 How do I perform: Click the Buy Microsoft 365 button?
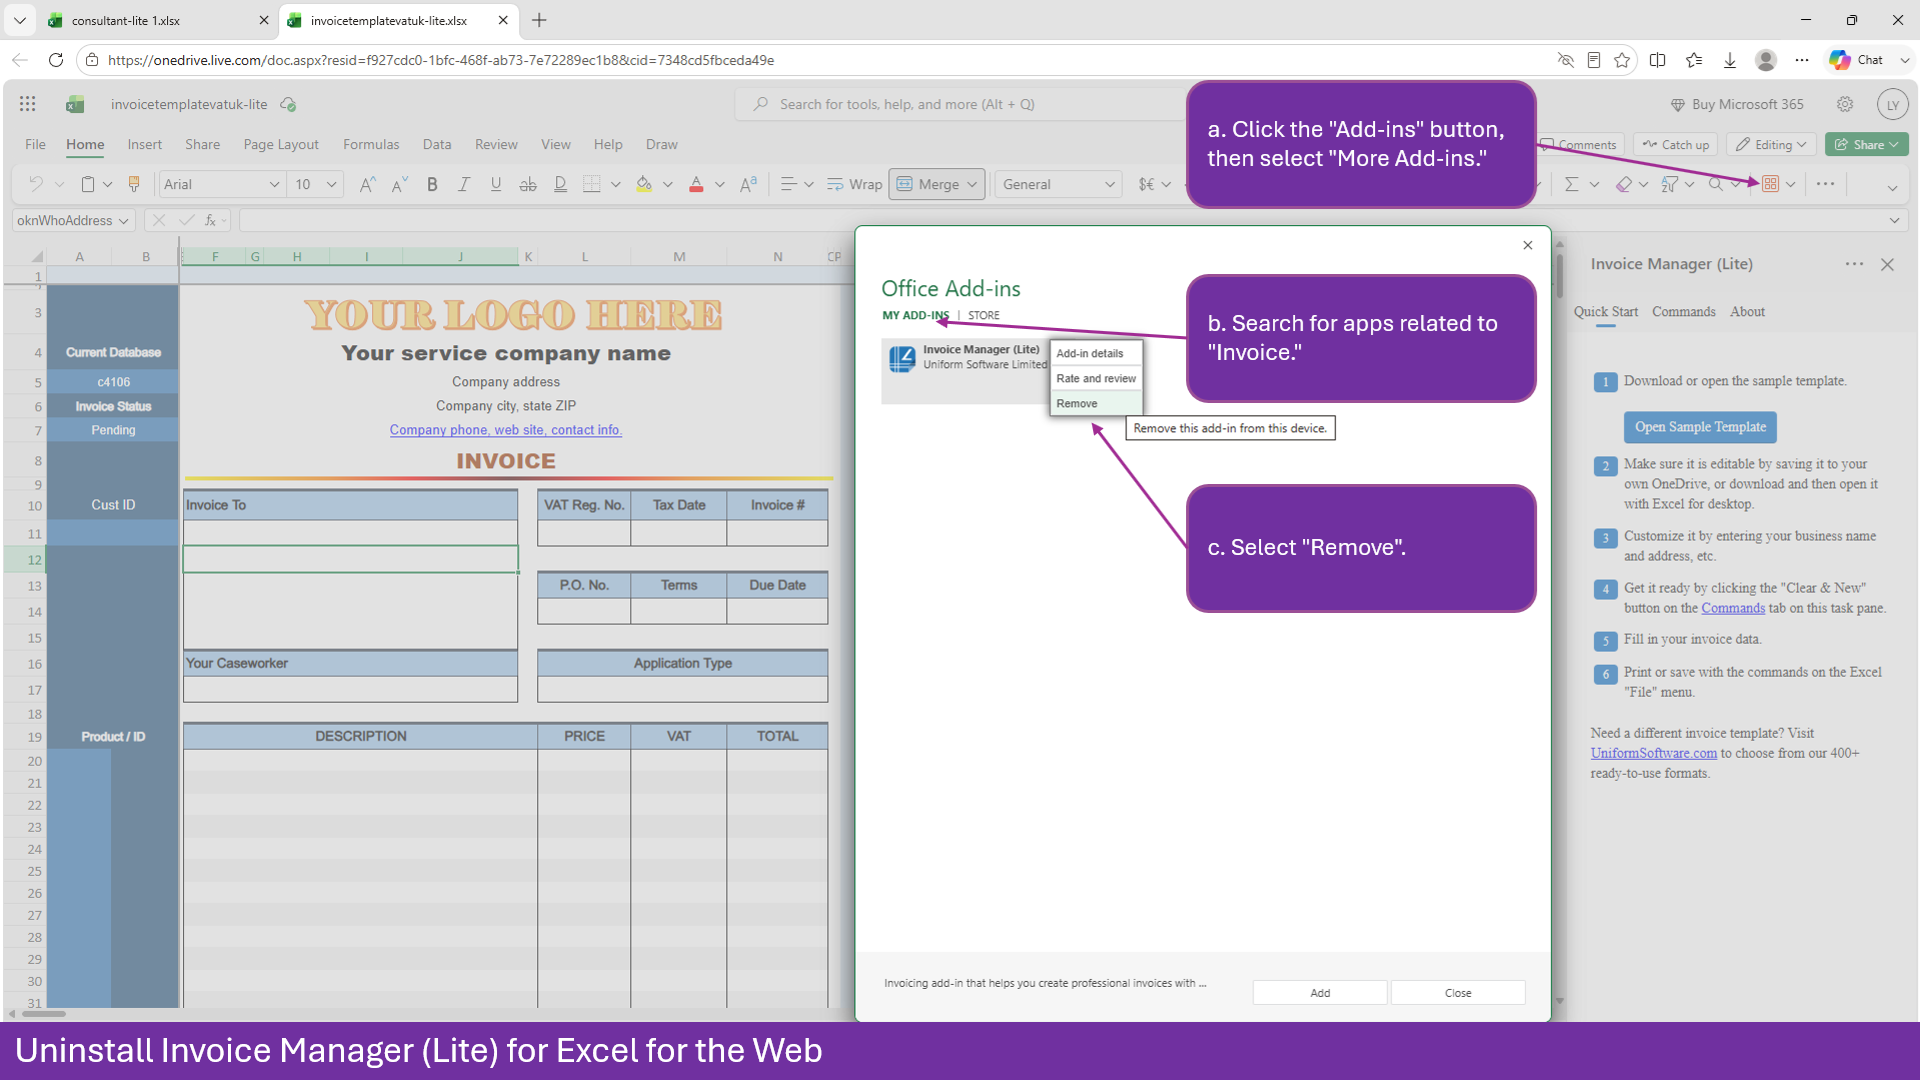pos(1738,104)
